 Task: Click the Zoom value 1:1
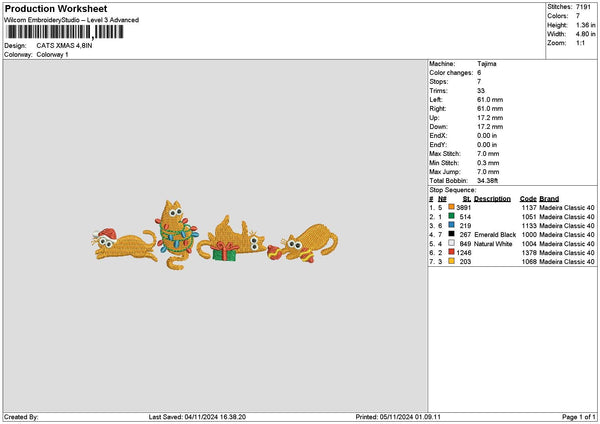[580, 43]
